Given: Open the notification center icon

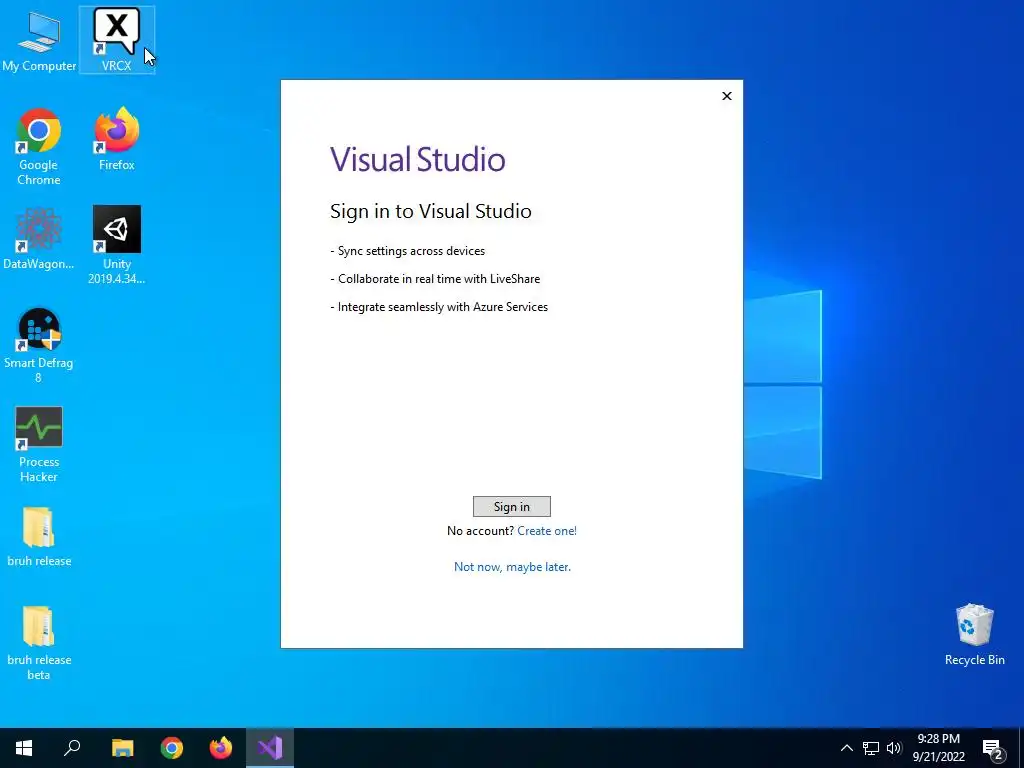Looking at the screenshot, I should coord(993,748).
